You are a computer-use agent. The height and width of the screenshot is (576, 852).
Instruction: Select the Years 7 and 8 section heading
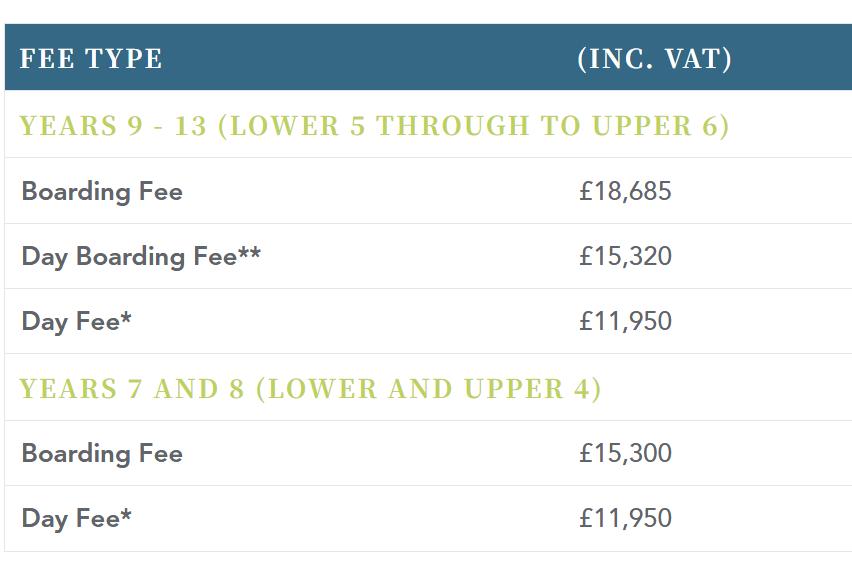click(310, 389)
